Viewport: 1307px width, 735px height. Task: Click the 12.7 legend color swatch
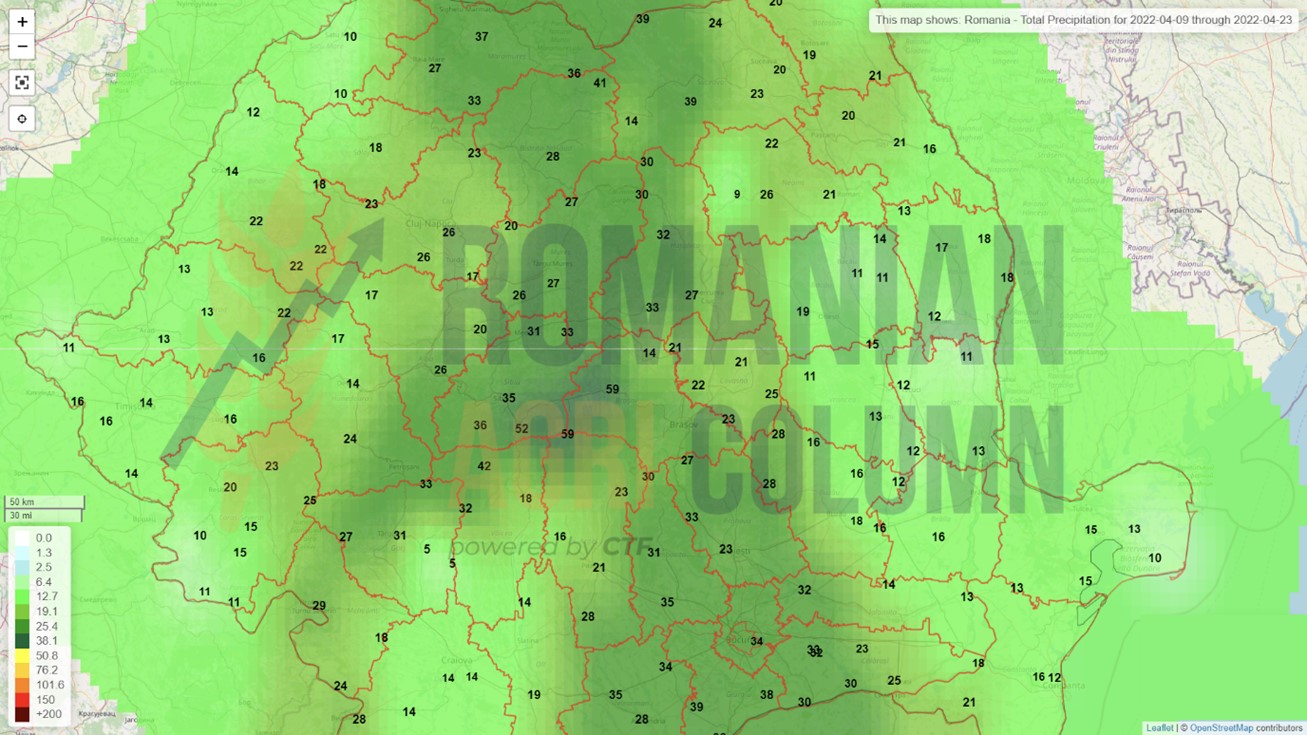[22, 597]
